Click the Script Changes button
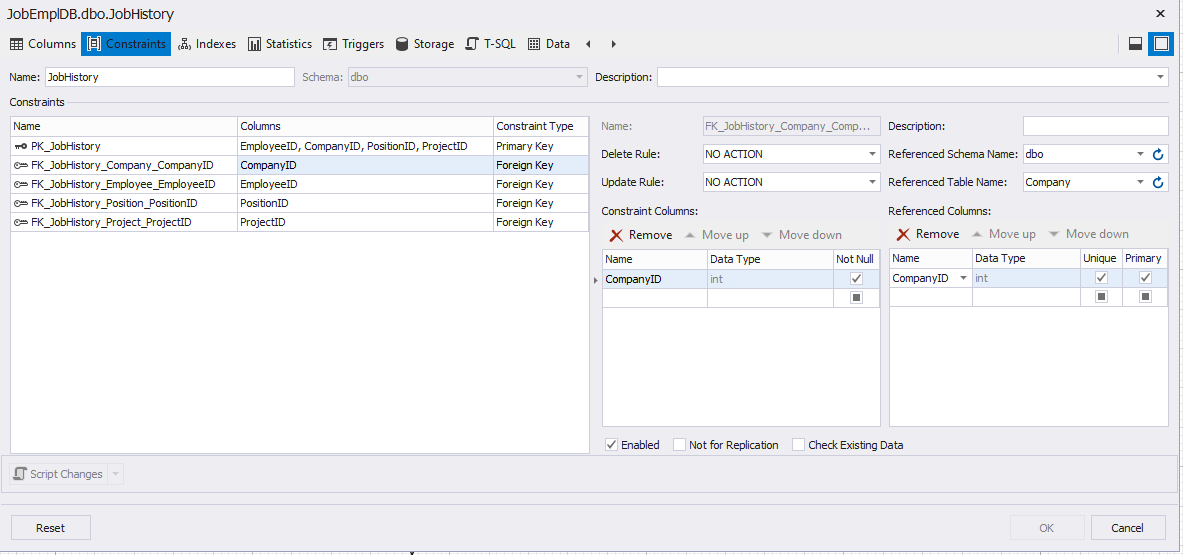The height and width of the screenshot is (555, 1183). 59,474
